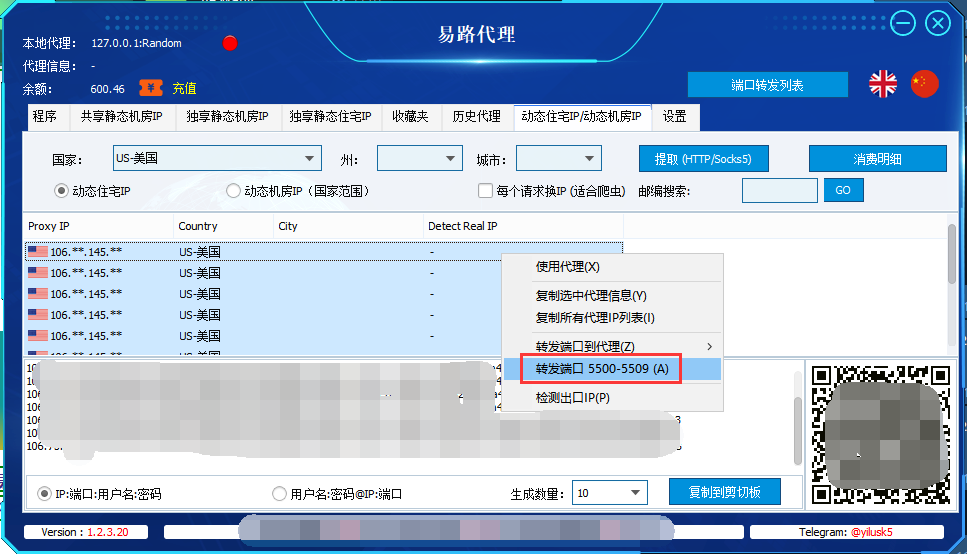Choose the 用户名:密码@IP:端口 format option
This screenshot has height=554, width=967.
(279, 493)
